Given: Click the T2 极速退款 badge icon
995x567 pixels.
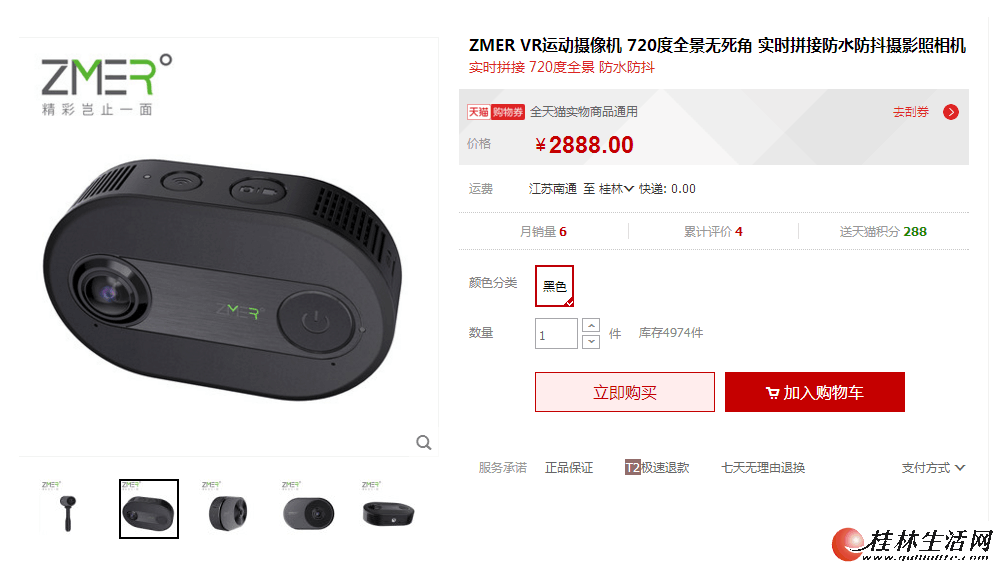Looking at the screenshot, I should tap(632, 467).
